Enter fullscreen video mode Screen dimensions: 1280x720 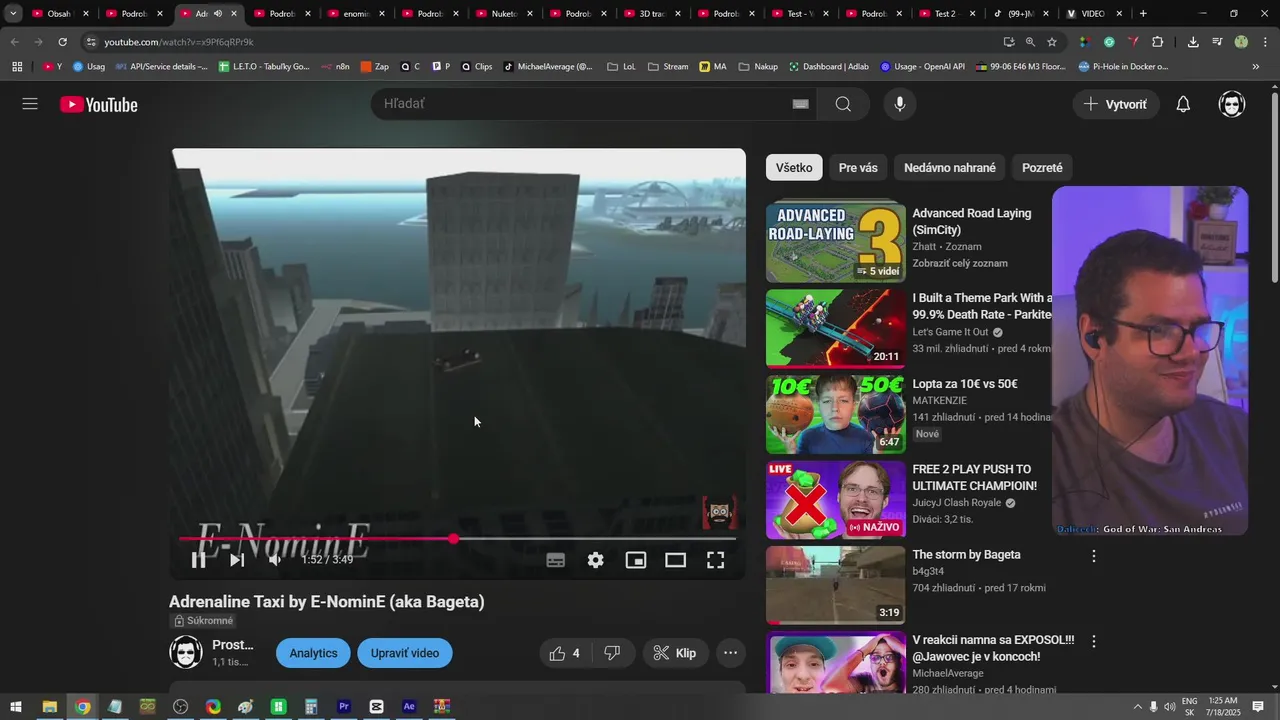coord(716,560)
